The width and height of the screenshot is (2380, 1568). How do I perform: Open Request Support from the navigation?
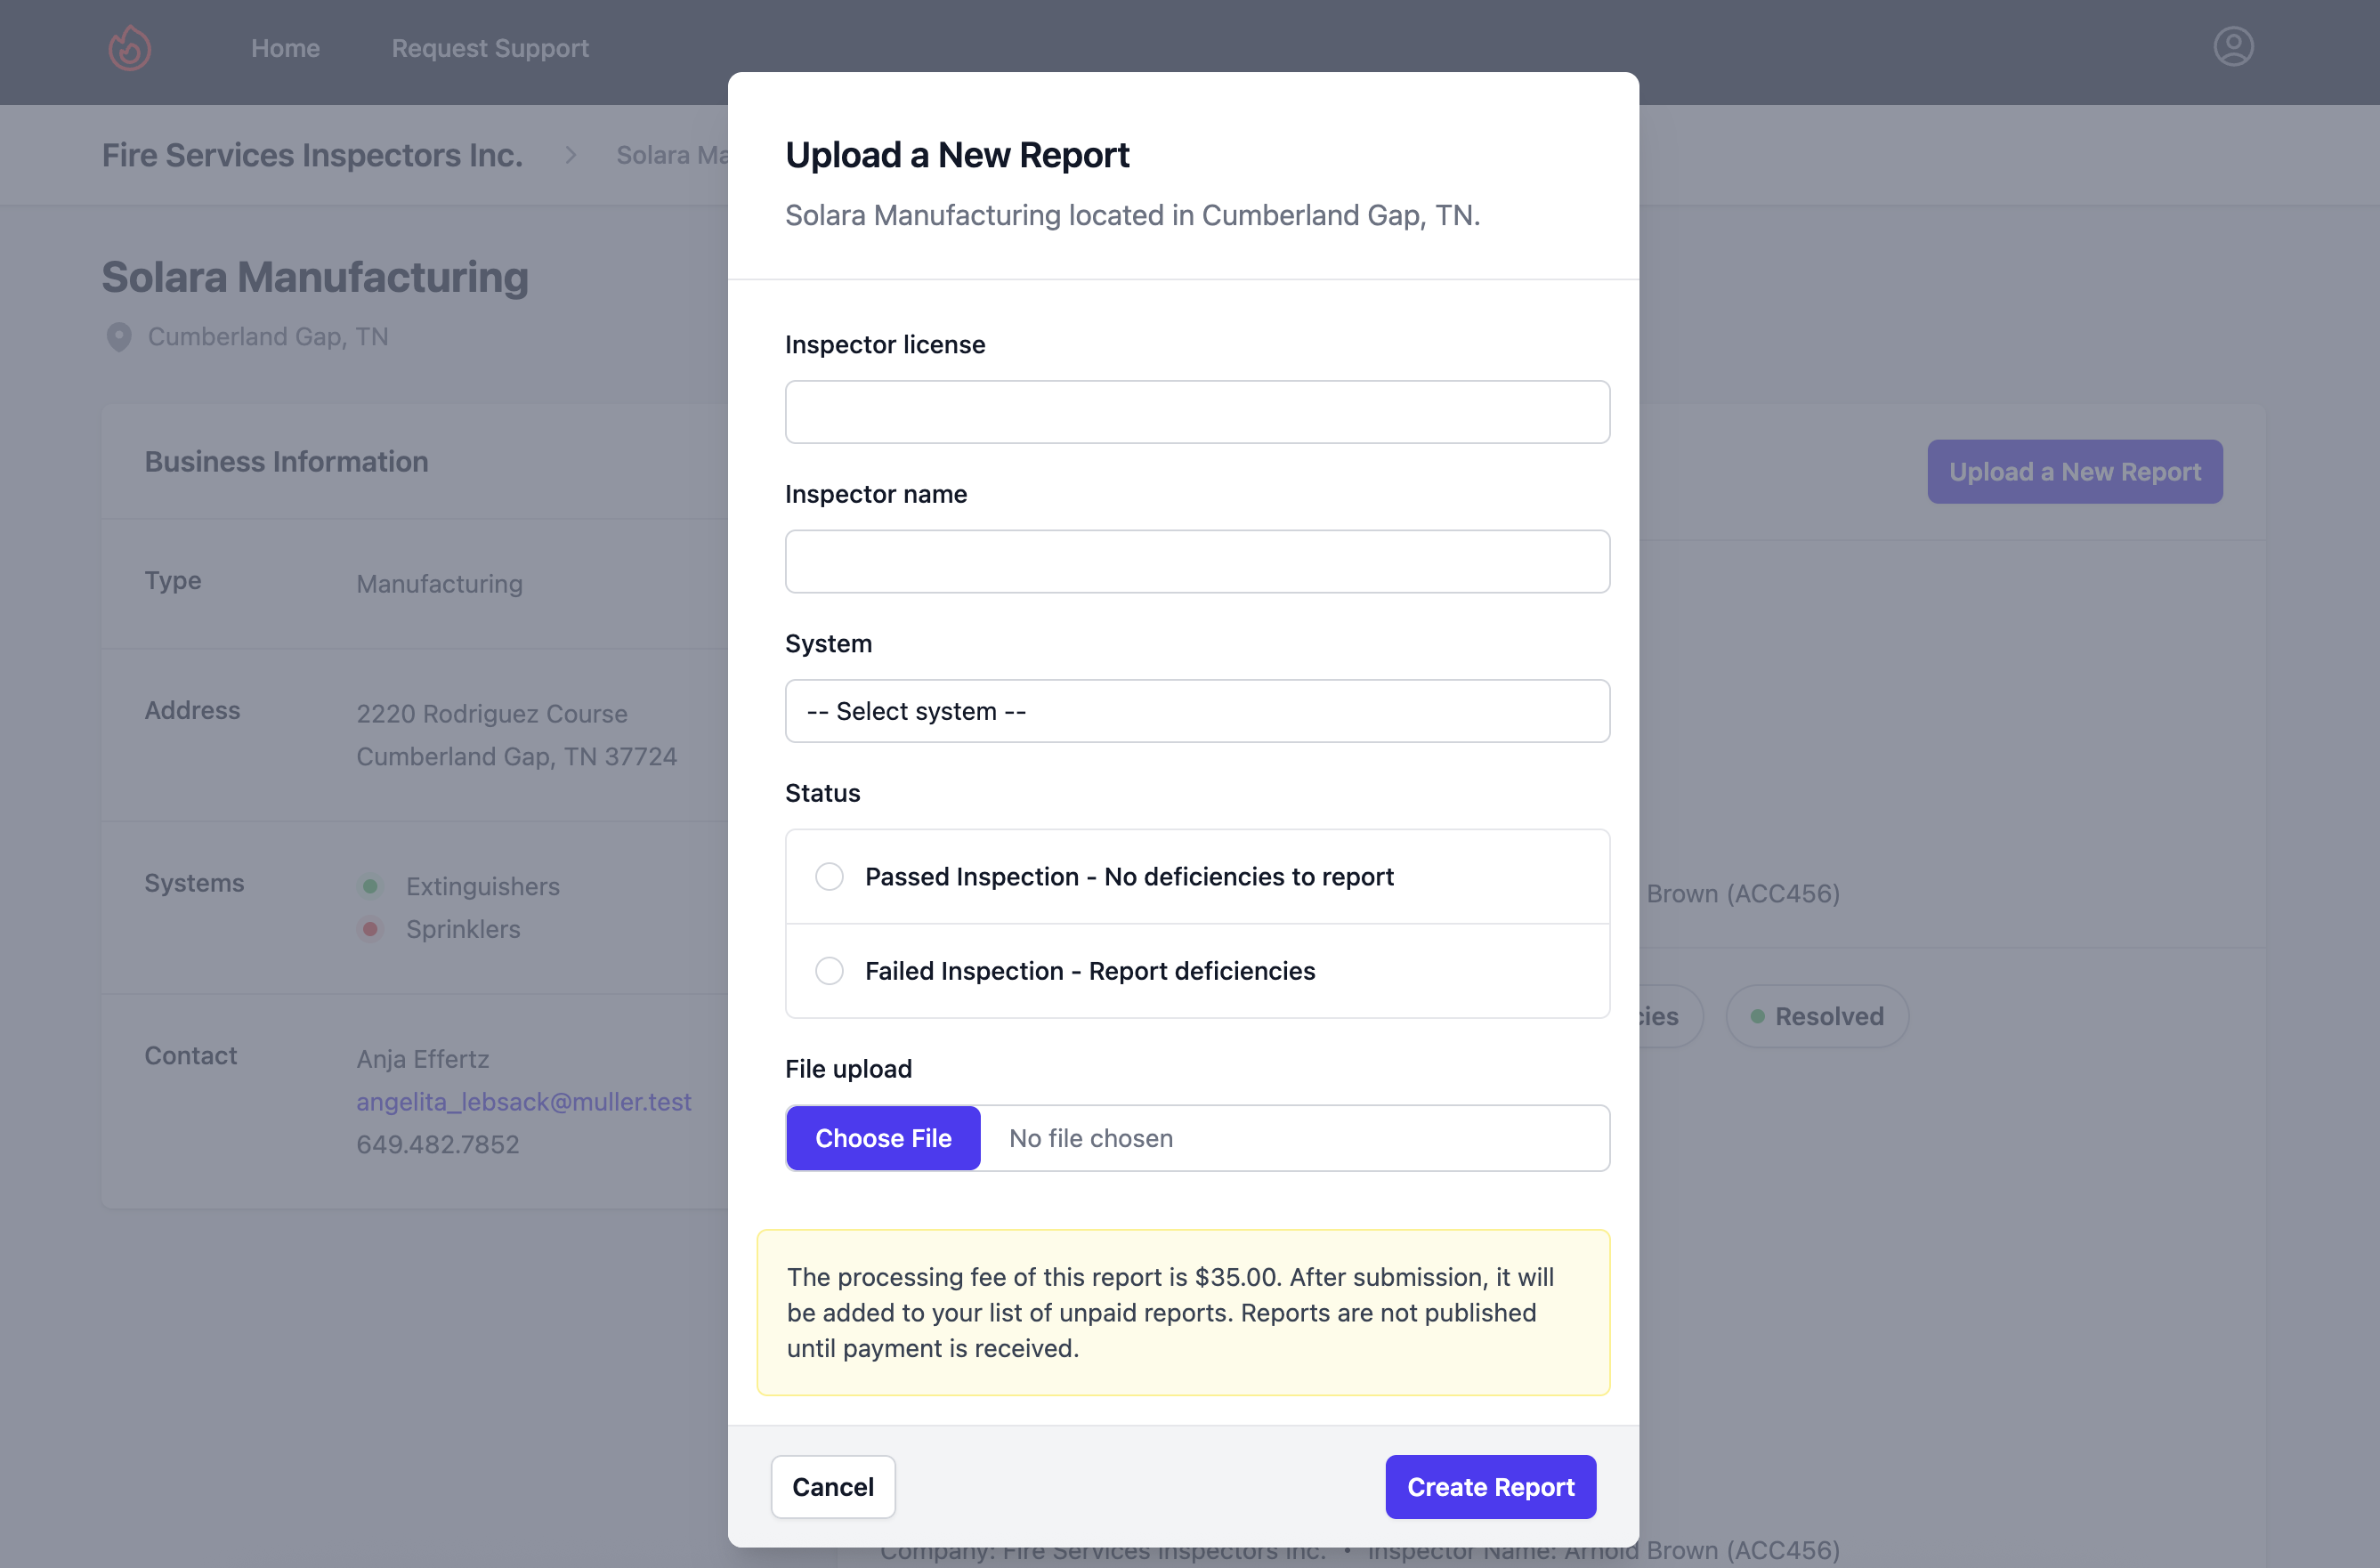pos(489,48)
